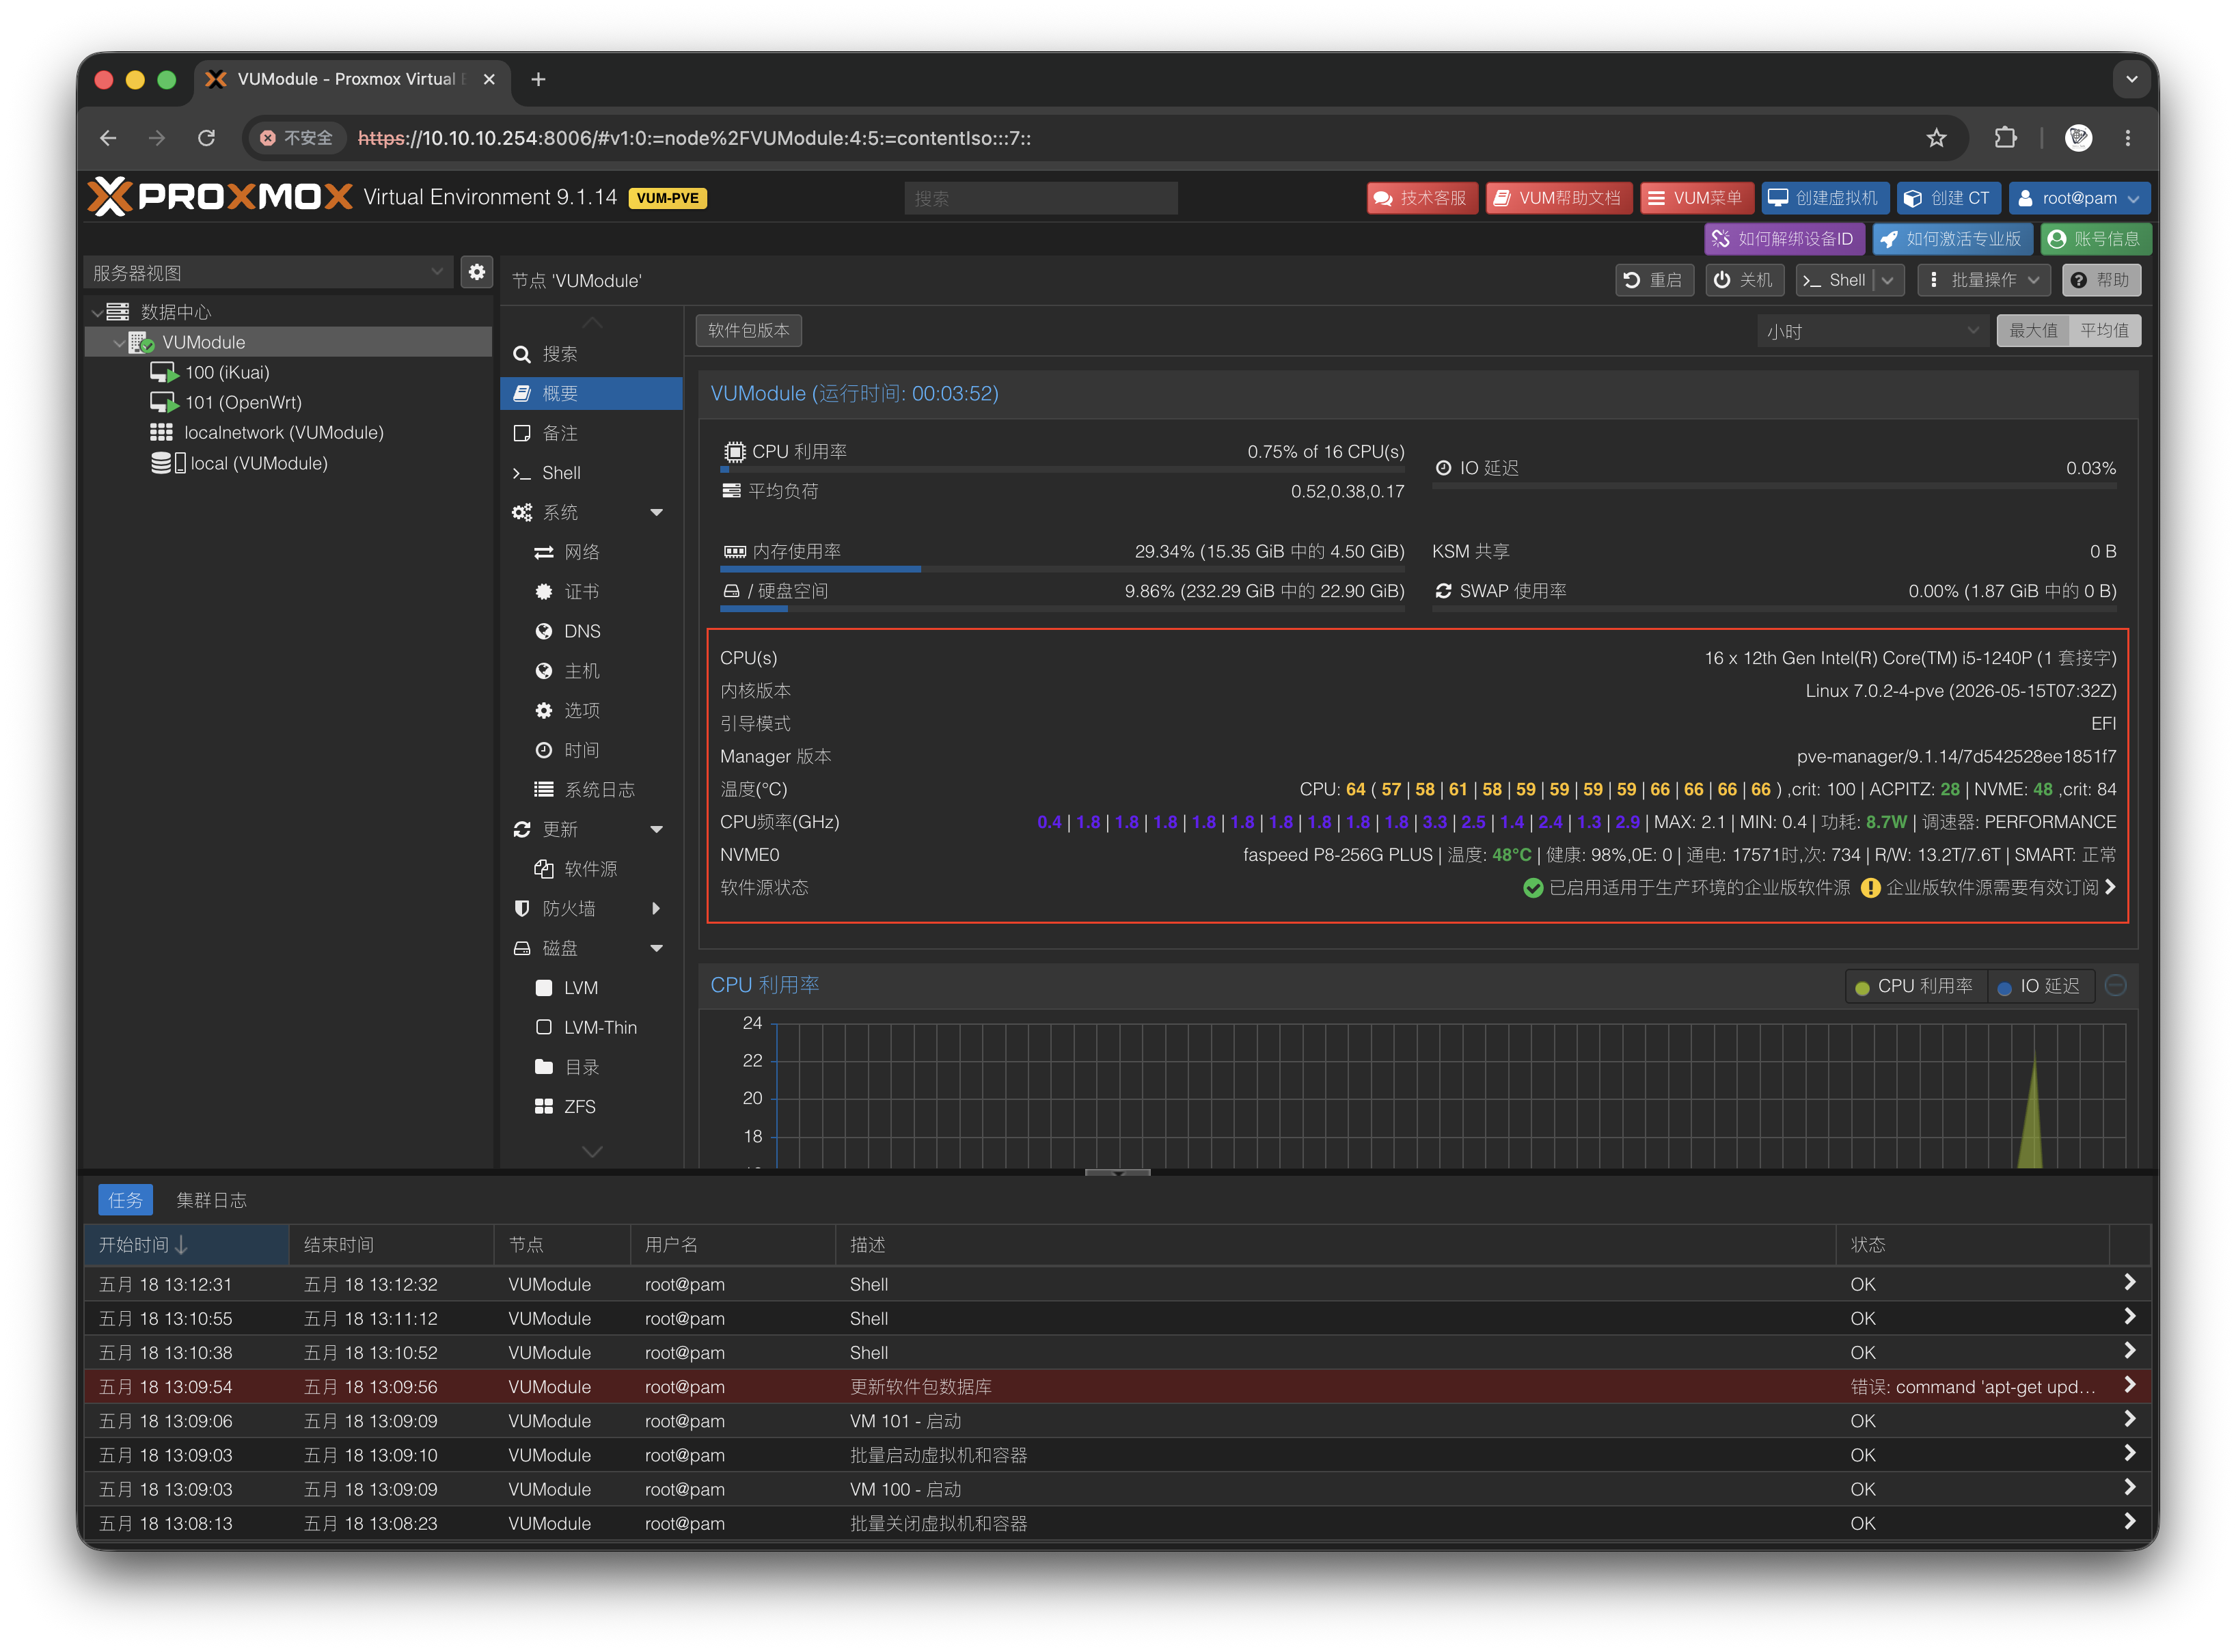
Task: Switch to the 集群日志 tab
Action: tap(212, 1200)
